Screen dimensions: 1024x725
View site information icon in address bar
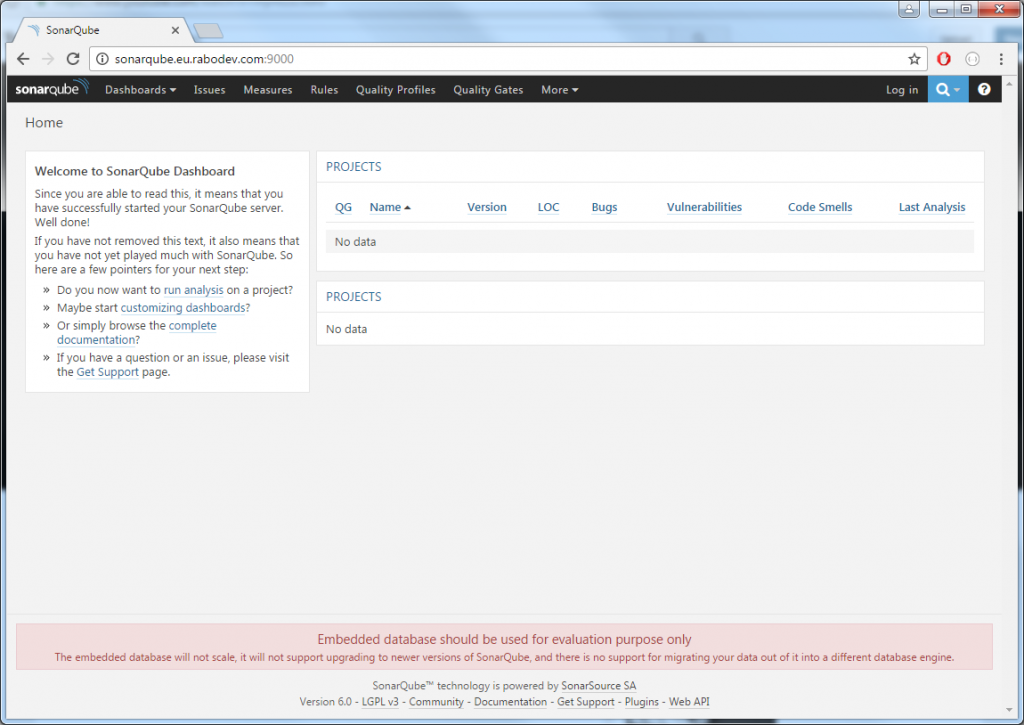click(x=103, y=59)
